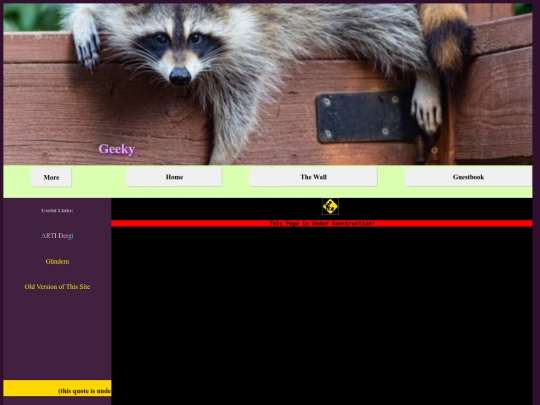Open the ARTI Dergi link
The image size is (540, 405).
click(x=57, y=236)
